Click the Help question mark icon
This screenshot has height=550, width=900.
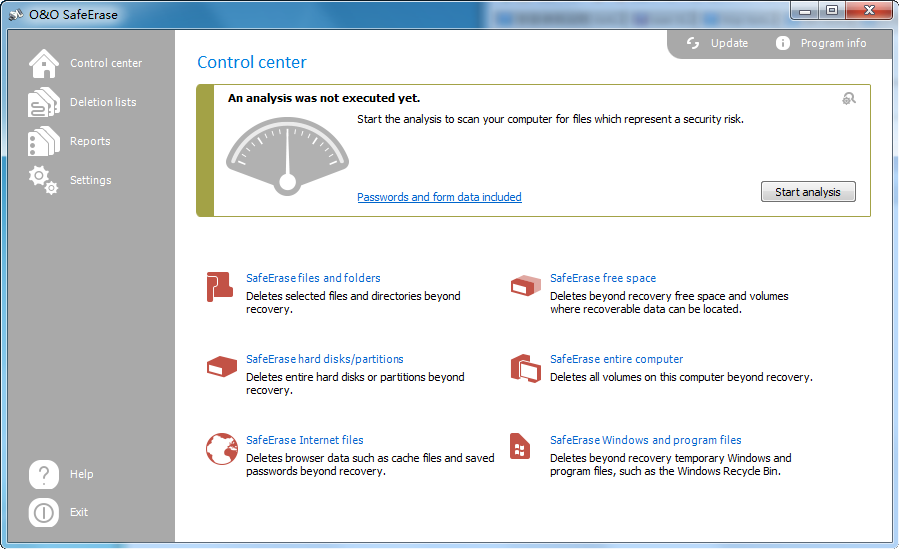pyautogui.click(x=44, y=474)
